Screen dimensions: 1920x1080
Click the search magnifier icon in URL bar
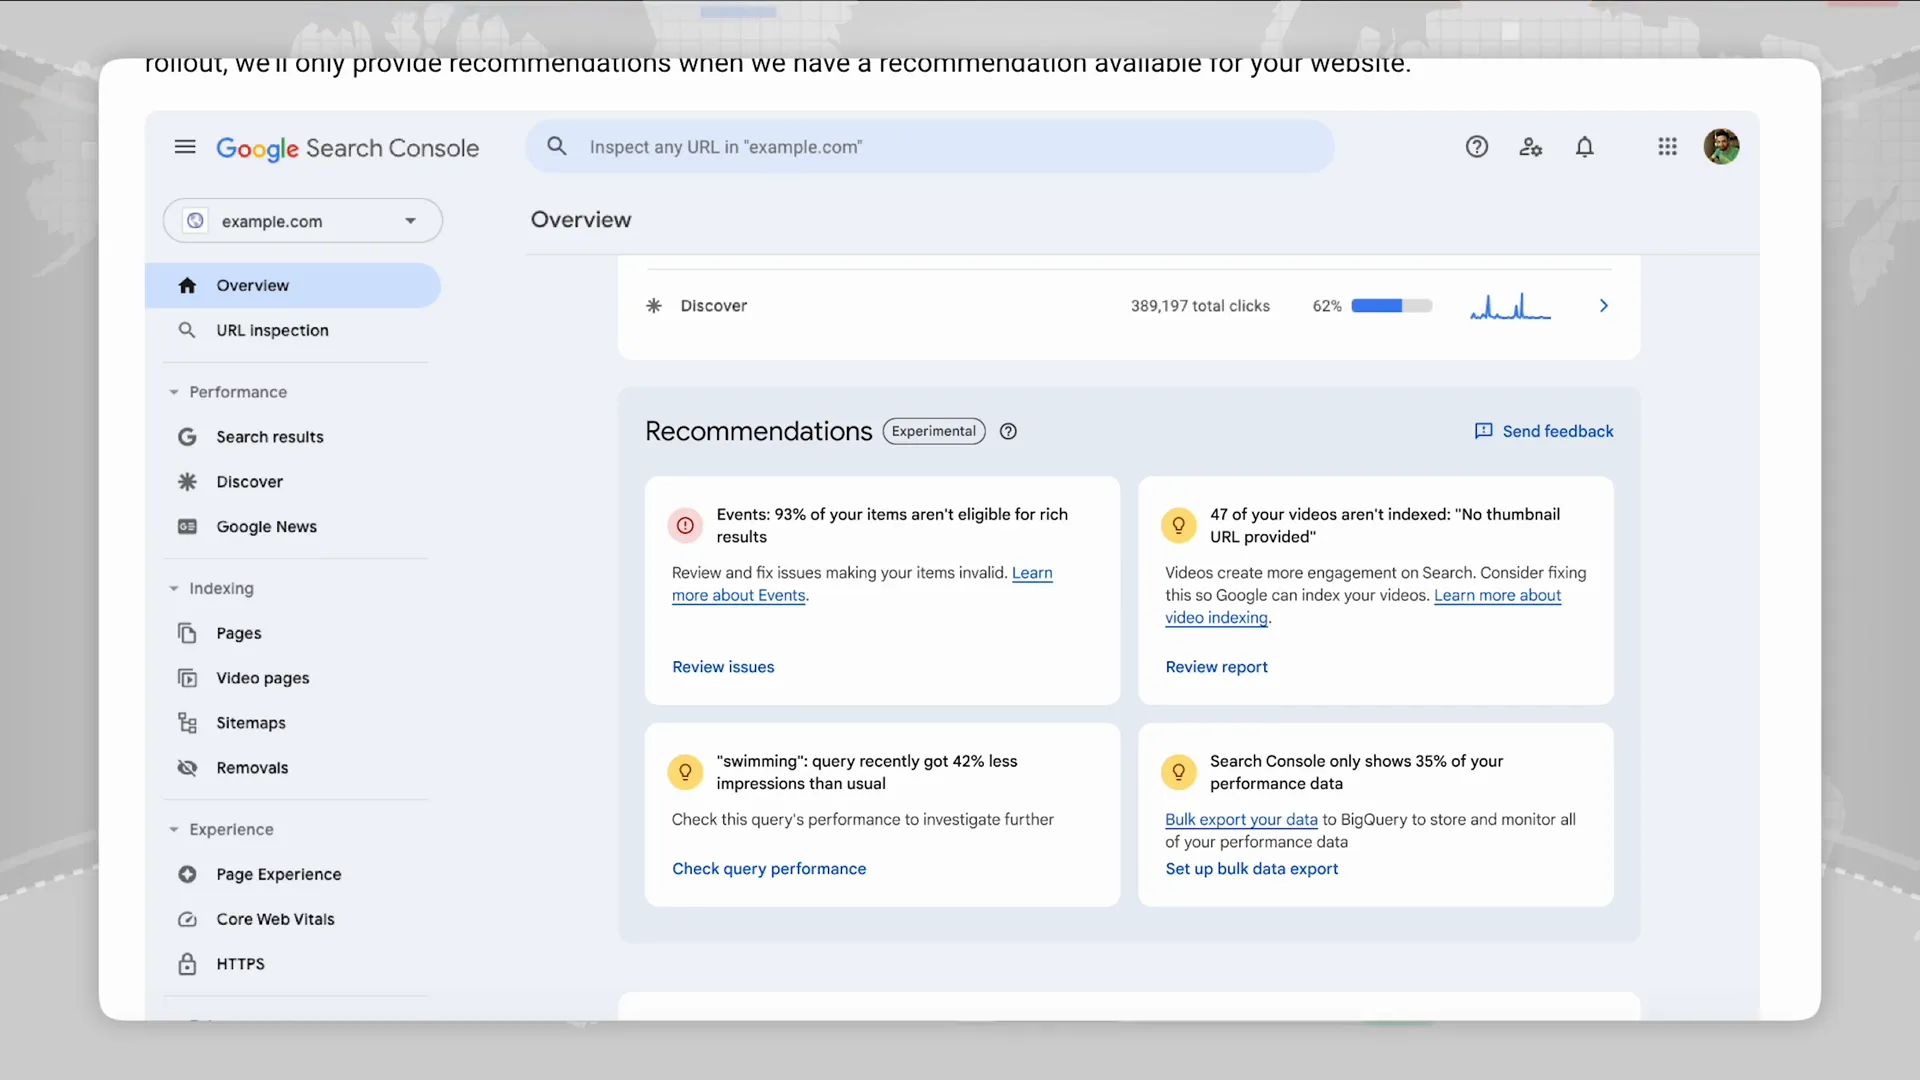point(557,146)
